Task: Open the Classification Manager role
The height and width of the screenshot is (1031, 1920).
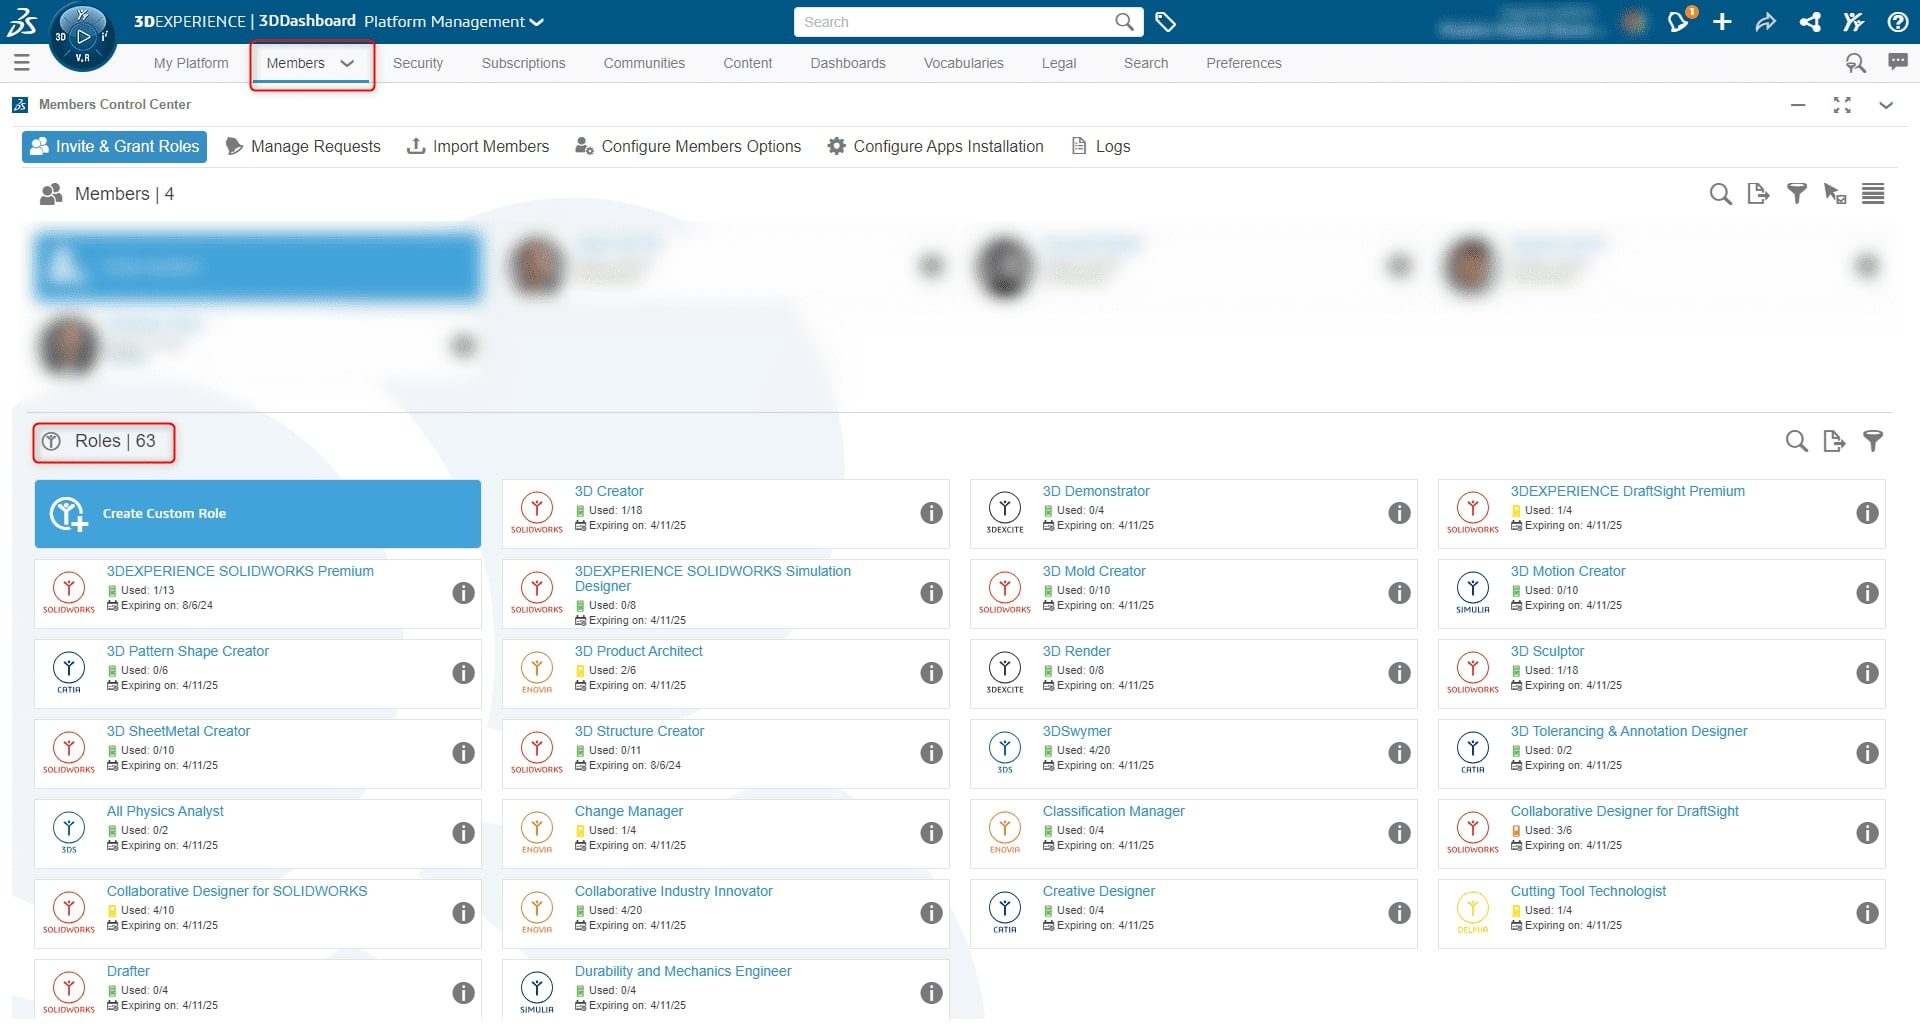Action: click(1113, 811)
